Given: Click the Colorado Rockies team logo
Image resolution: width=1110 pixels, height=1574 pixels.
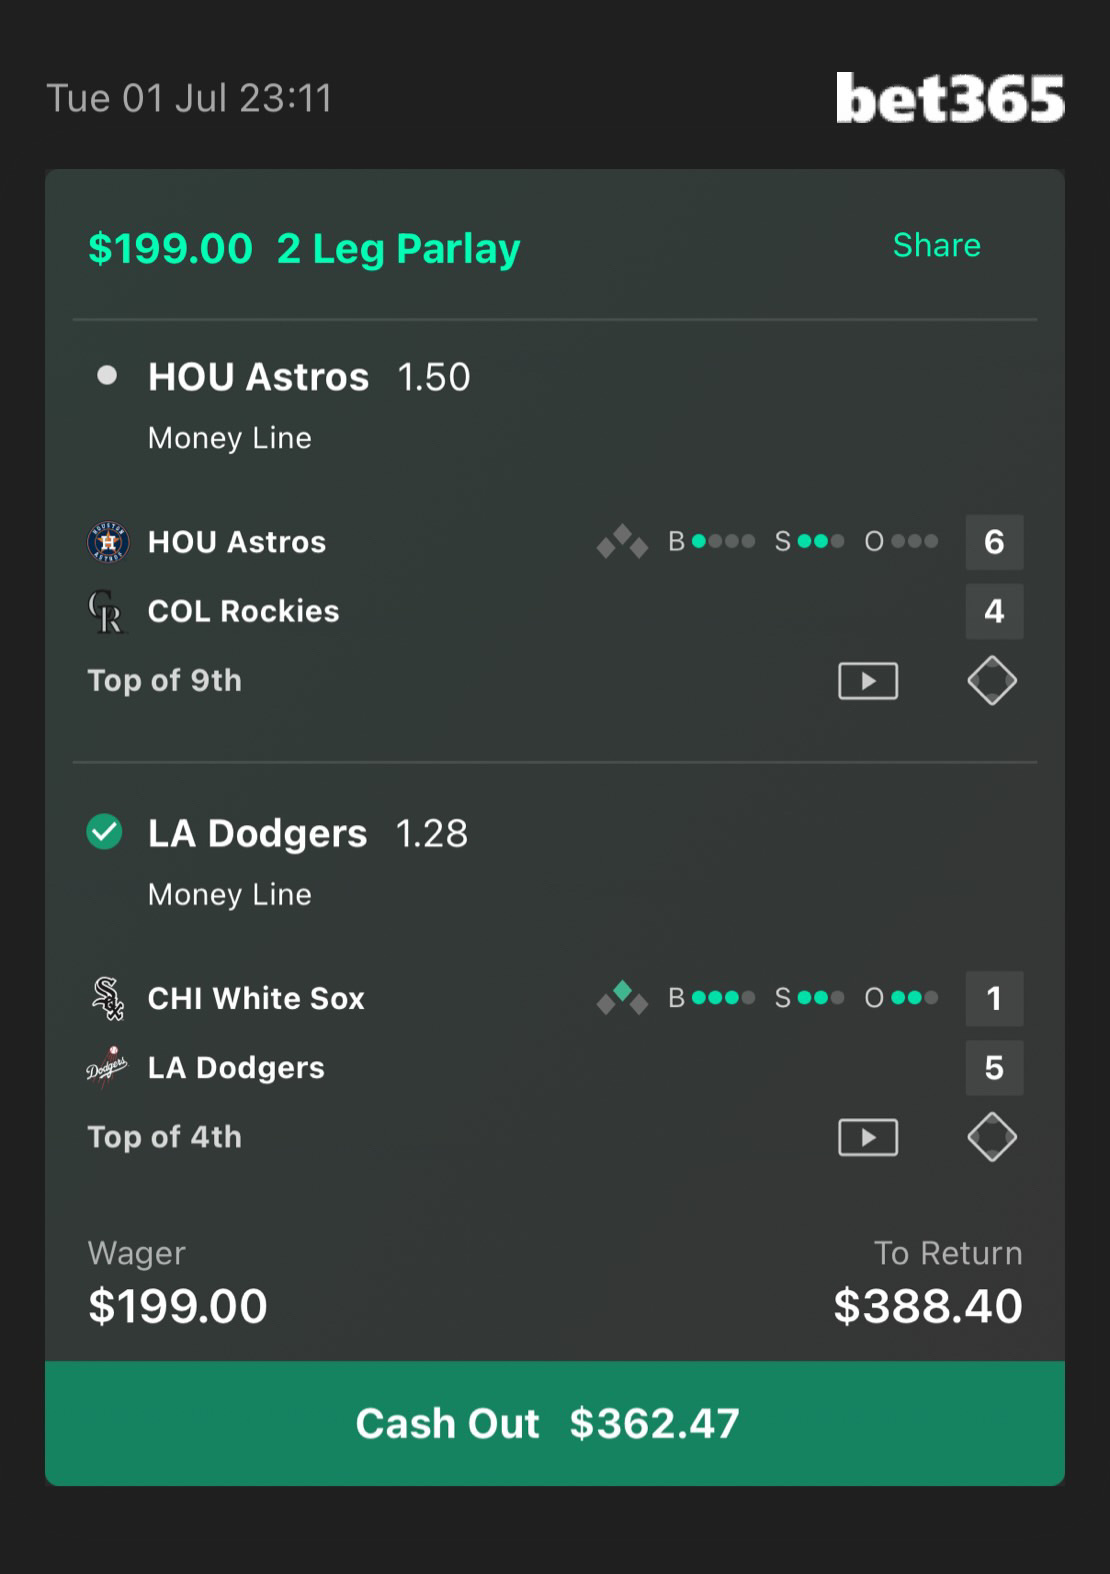Looking at the screenshot, I should point(106,611).
